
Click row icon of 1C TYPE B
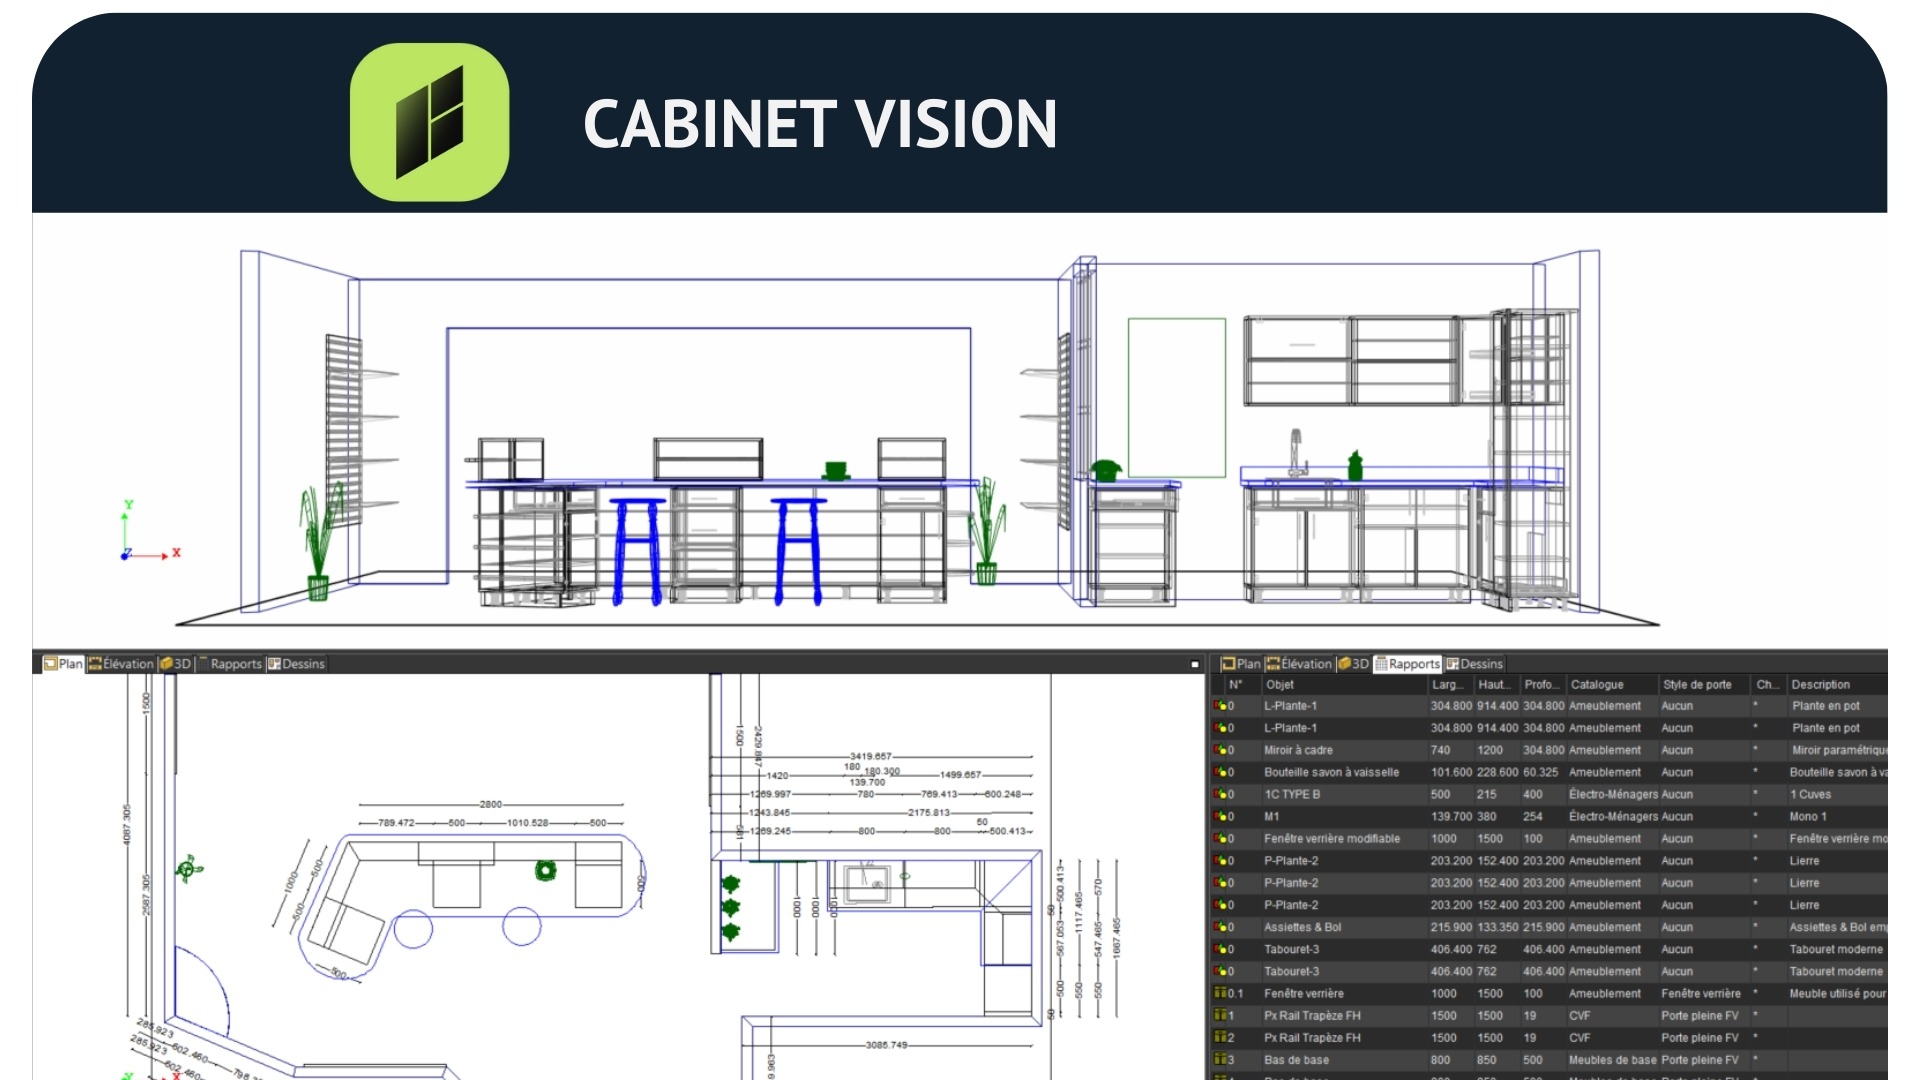(x=1220, y=794)
